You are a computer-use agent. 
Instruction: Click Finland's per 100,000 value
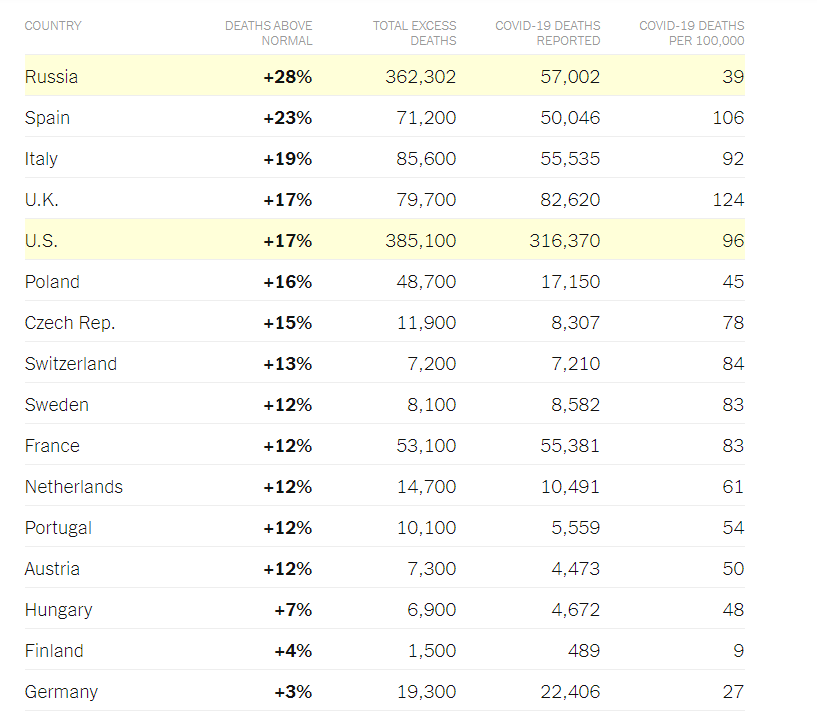[738, 651]
